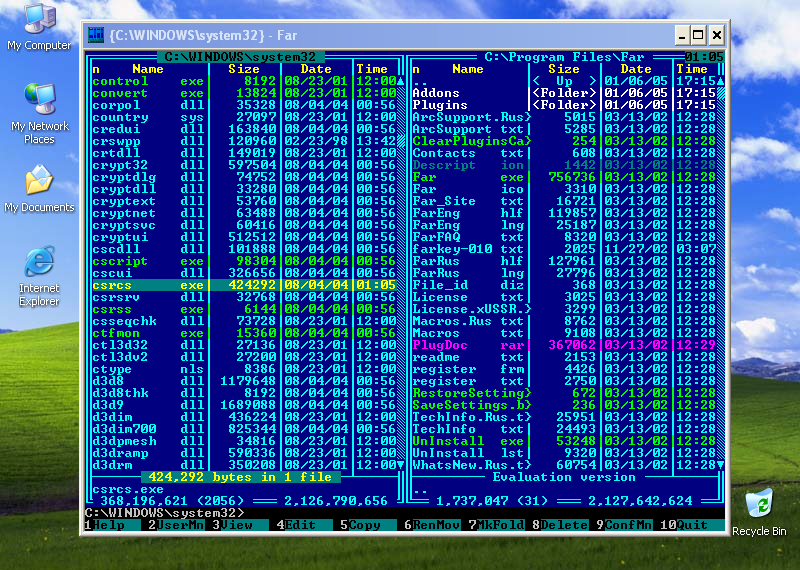Select csrss exe file row

pos(244,309)
